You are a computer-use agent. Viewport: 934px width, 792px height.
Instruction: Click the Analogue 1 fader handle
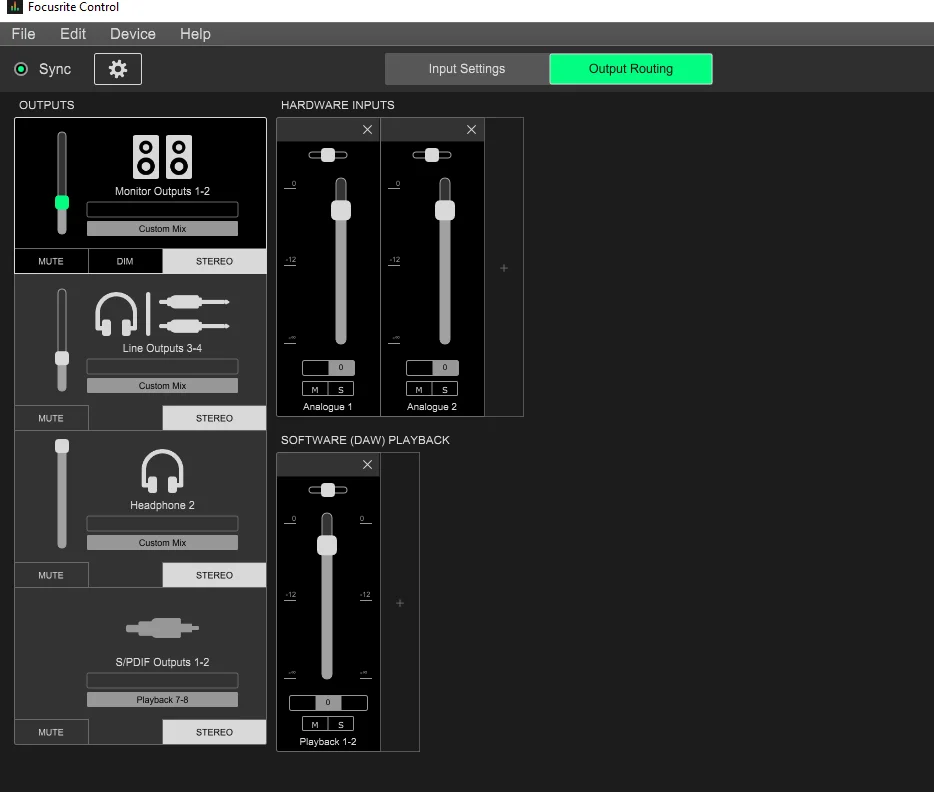coord(341,210)
